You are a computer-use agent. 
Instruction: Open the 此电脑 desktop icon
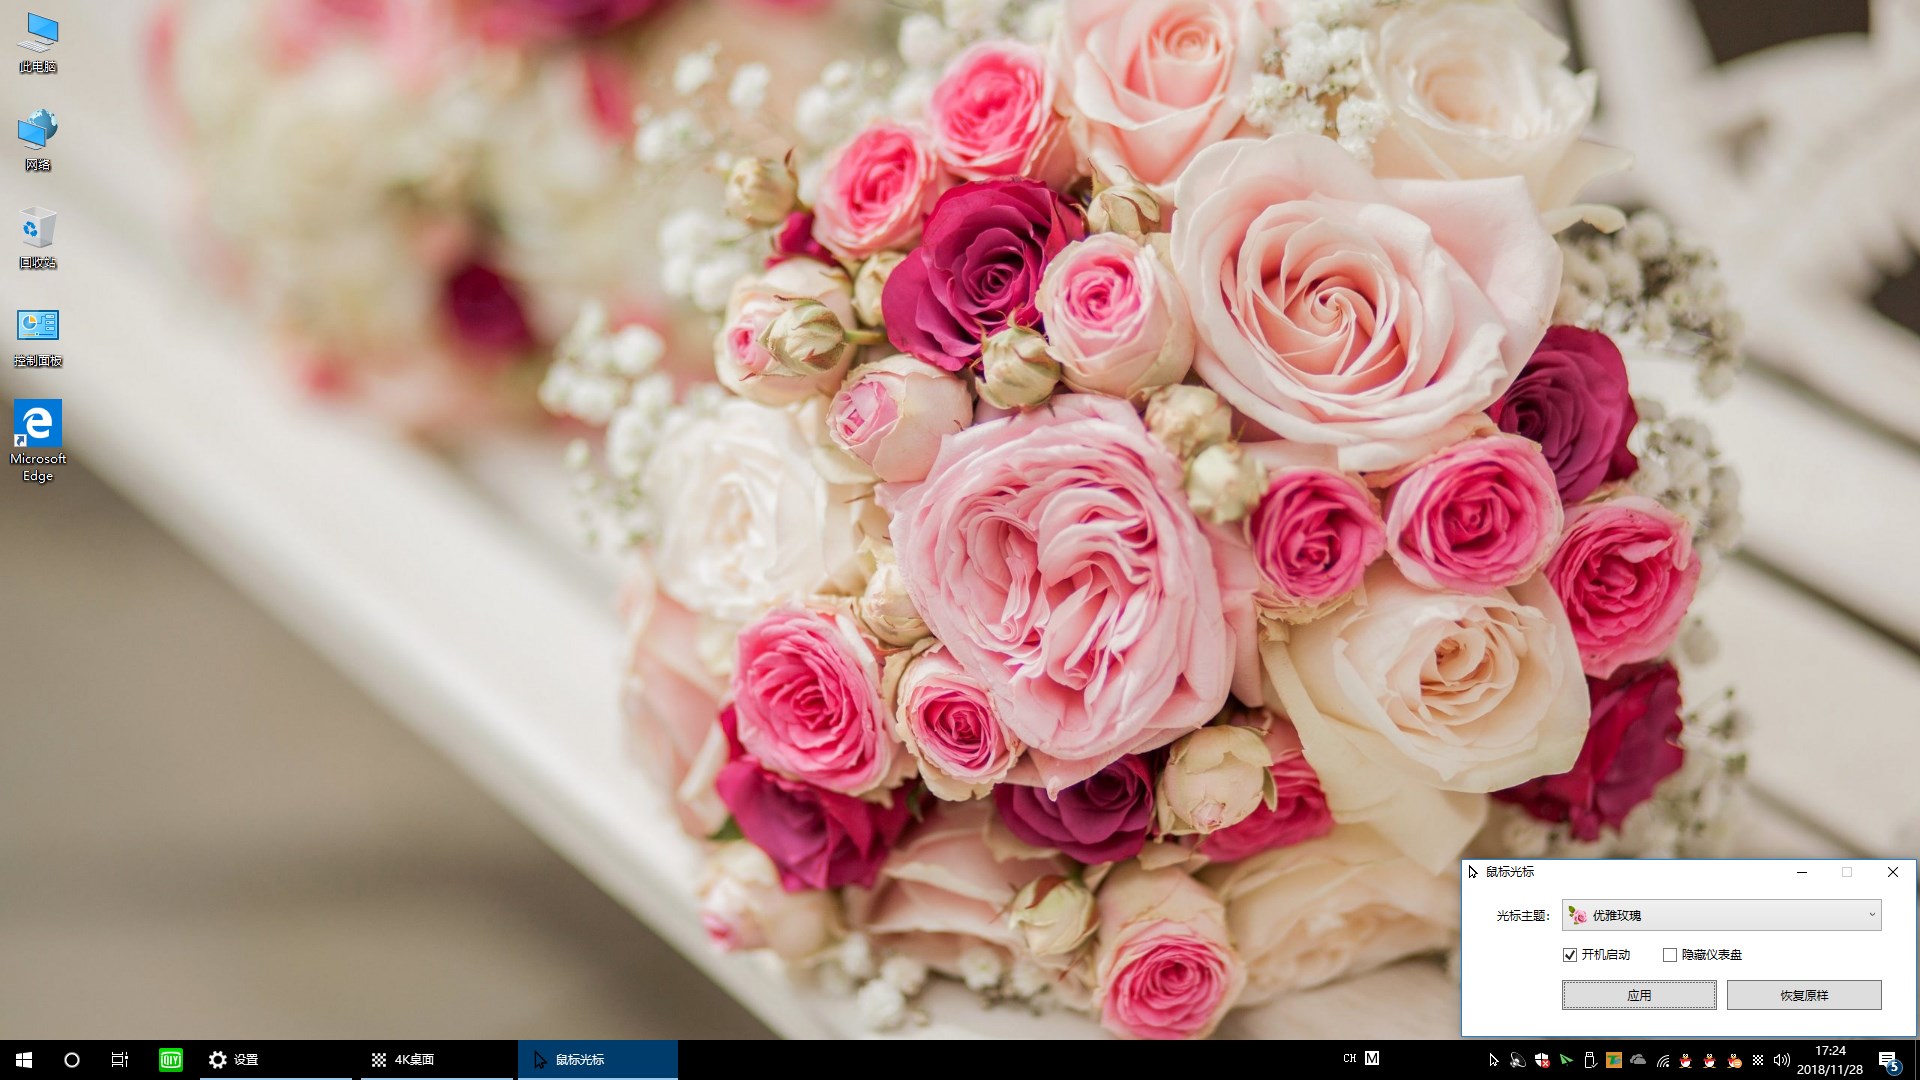coord(38,42)
